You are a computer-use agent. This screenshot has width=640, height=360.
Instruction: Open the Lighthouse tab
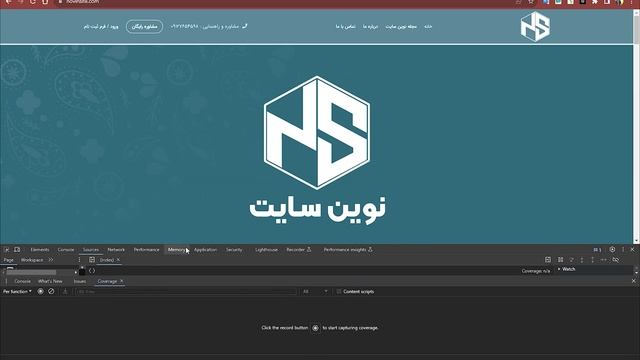(266, 250)
